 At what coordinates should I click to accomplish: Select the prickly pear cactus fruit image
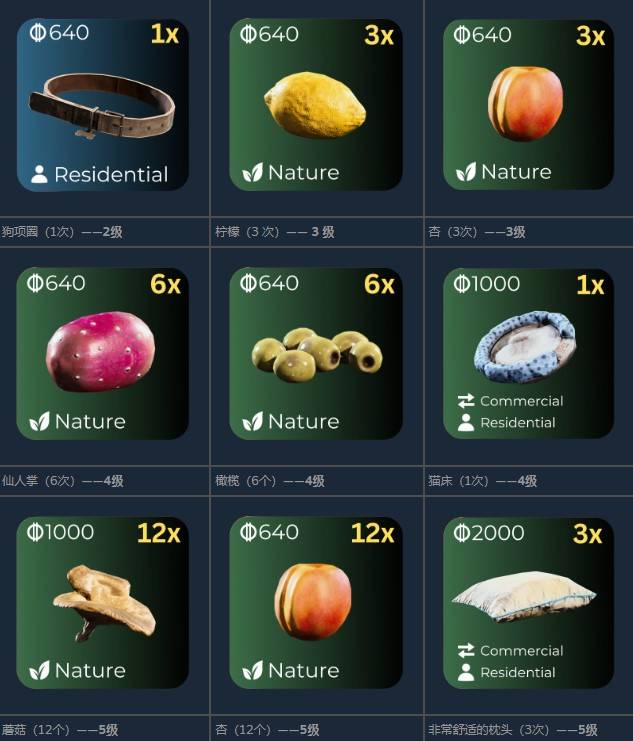point(100,351)
